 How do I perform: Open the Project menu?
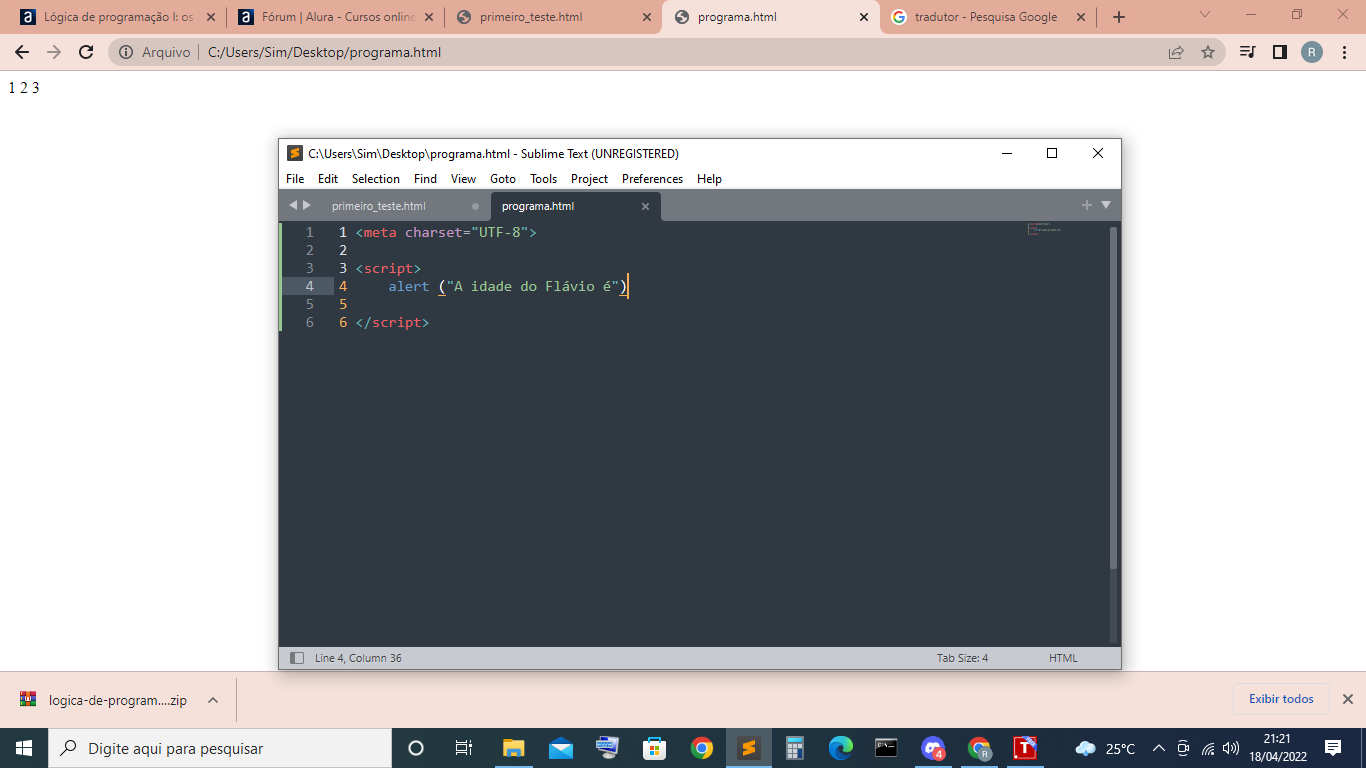pyautogui.click(x=589, y=179)
